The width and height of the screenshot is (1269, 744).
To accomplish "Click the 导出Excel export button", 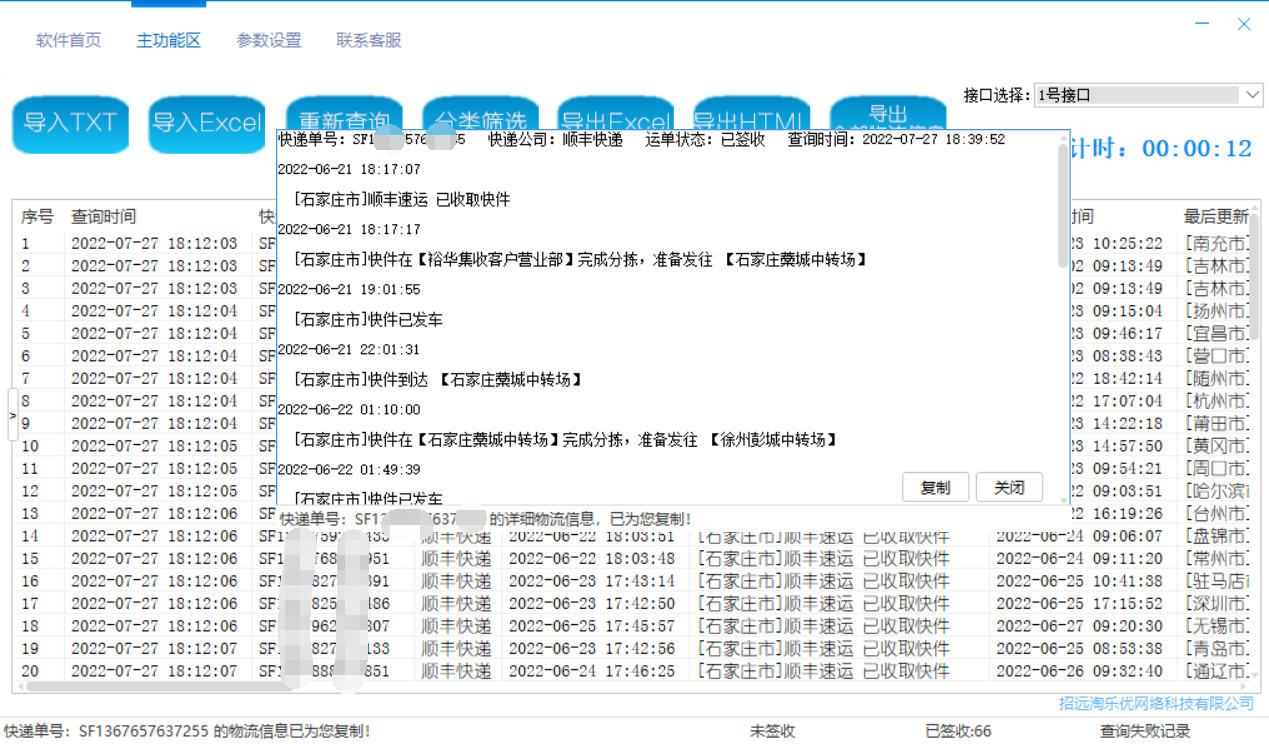I will [615, 112].
